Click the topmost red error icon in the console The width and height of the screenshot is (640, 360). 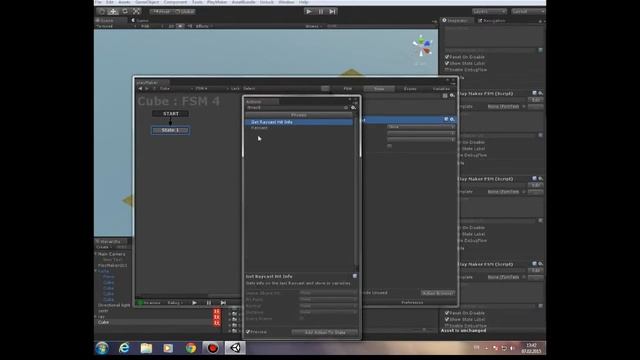tap(217, 311)
